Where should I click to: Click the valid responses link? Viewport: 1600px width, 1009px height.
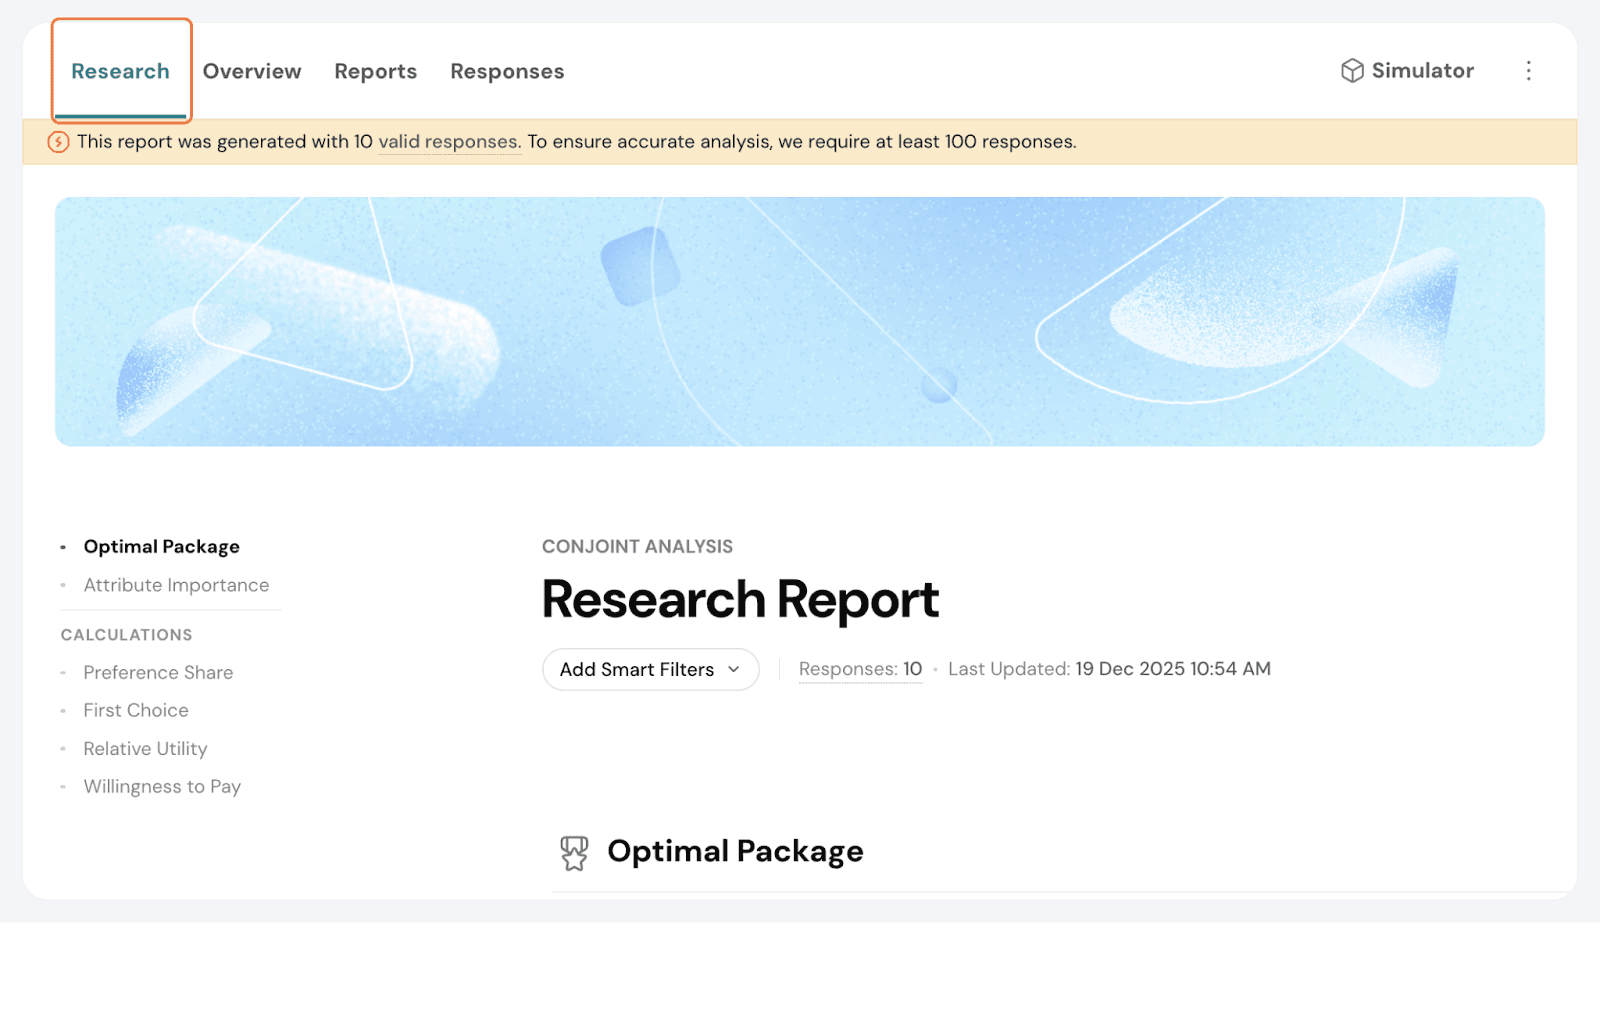point(449,142)
